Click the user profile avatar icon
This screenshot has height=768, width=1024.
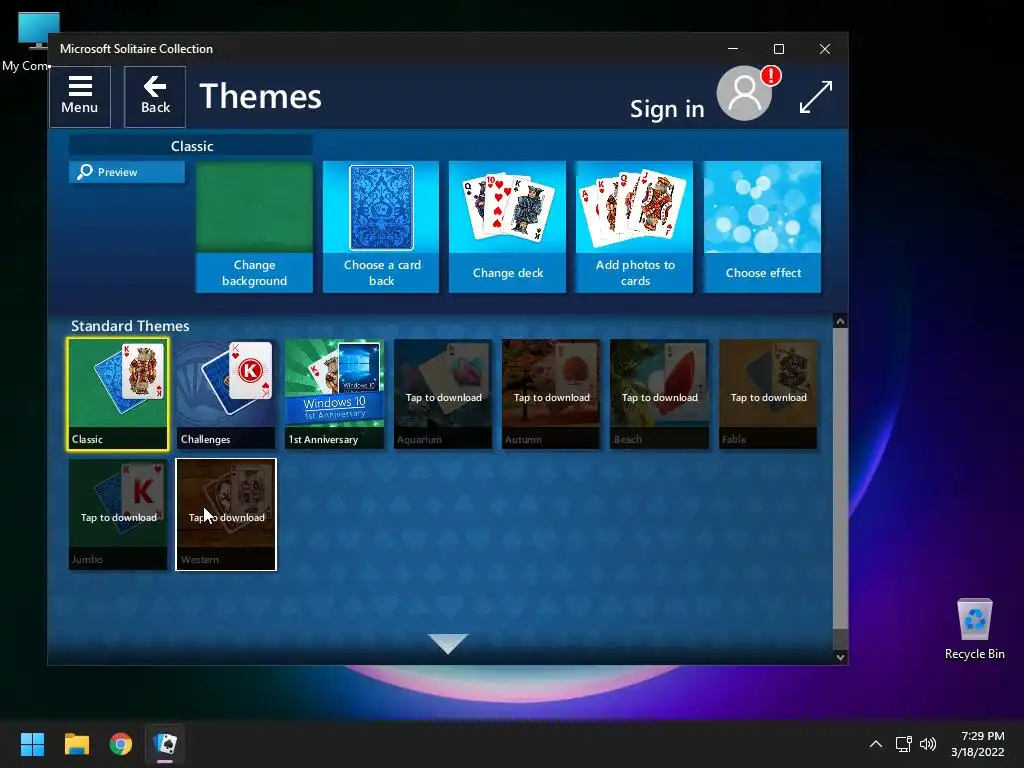click(744, 94)
